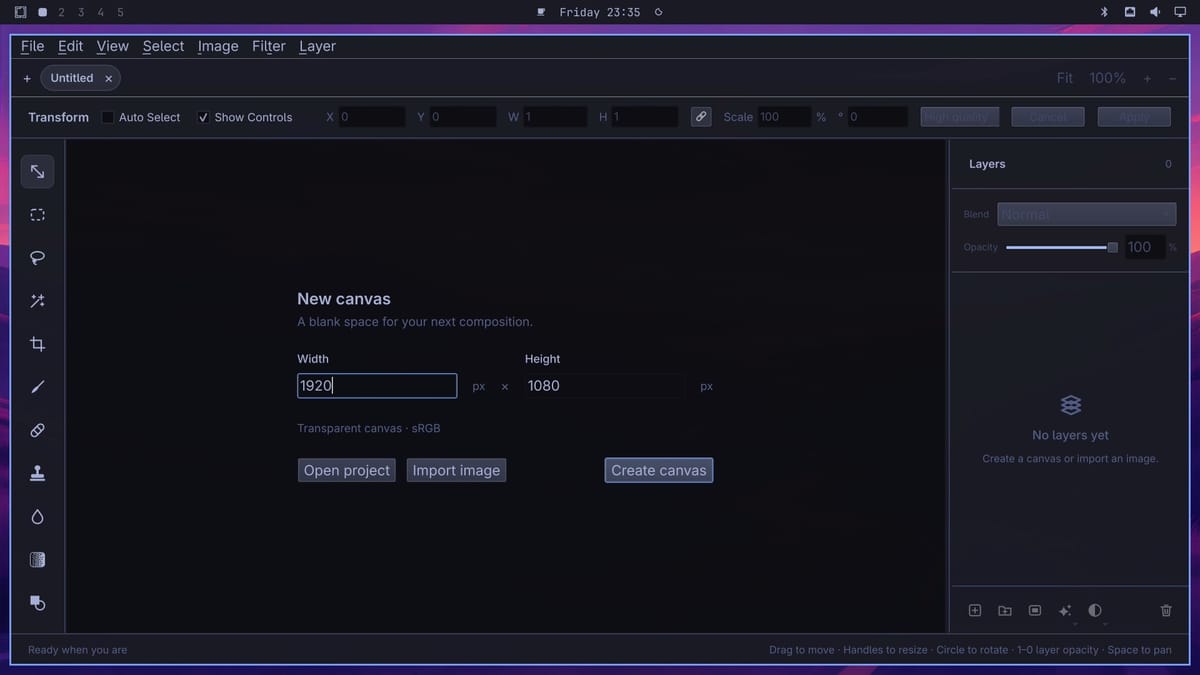Click the new layer plus icon
The image size is (1200, 675).
pyautogui.click(x=975, y=610)
